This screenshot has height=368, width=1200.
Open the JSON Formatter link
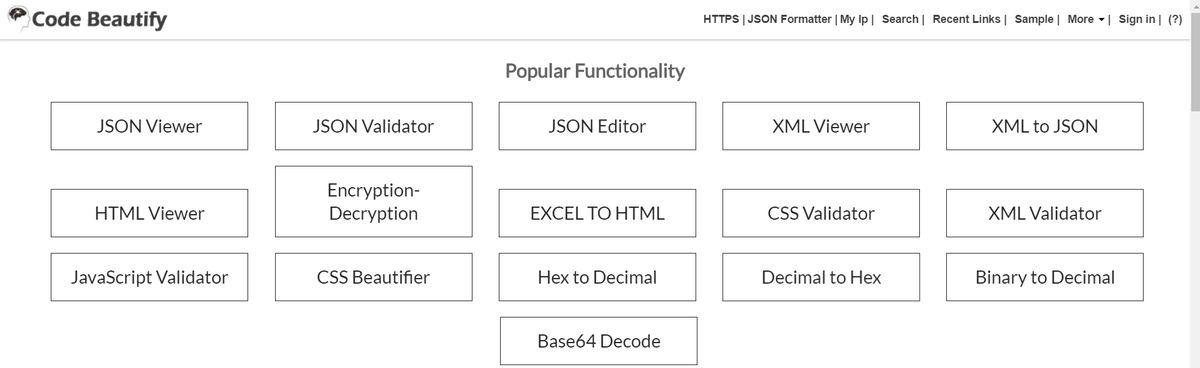[x=789, y=19]
